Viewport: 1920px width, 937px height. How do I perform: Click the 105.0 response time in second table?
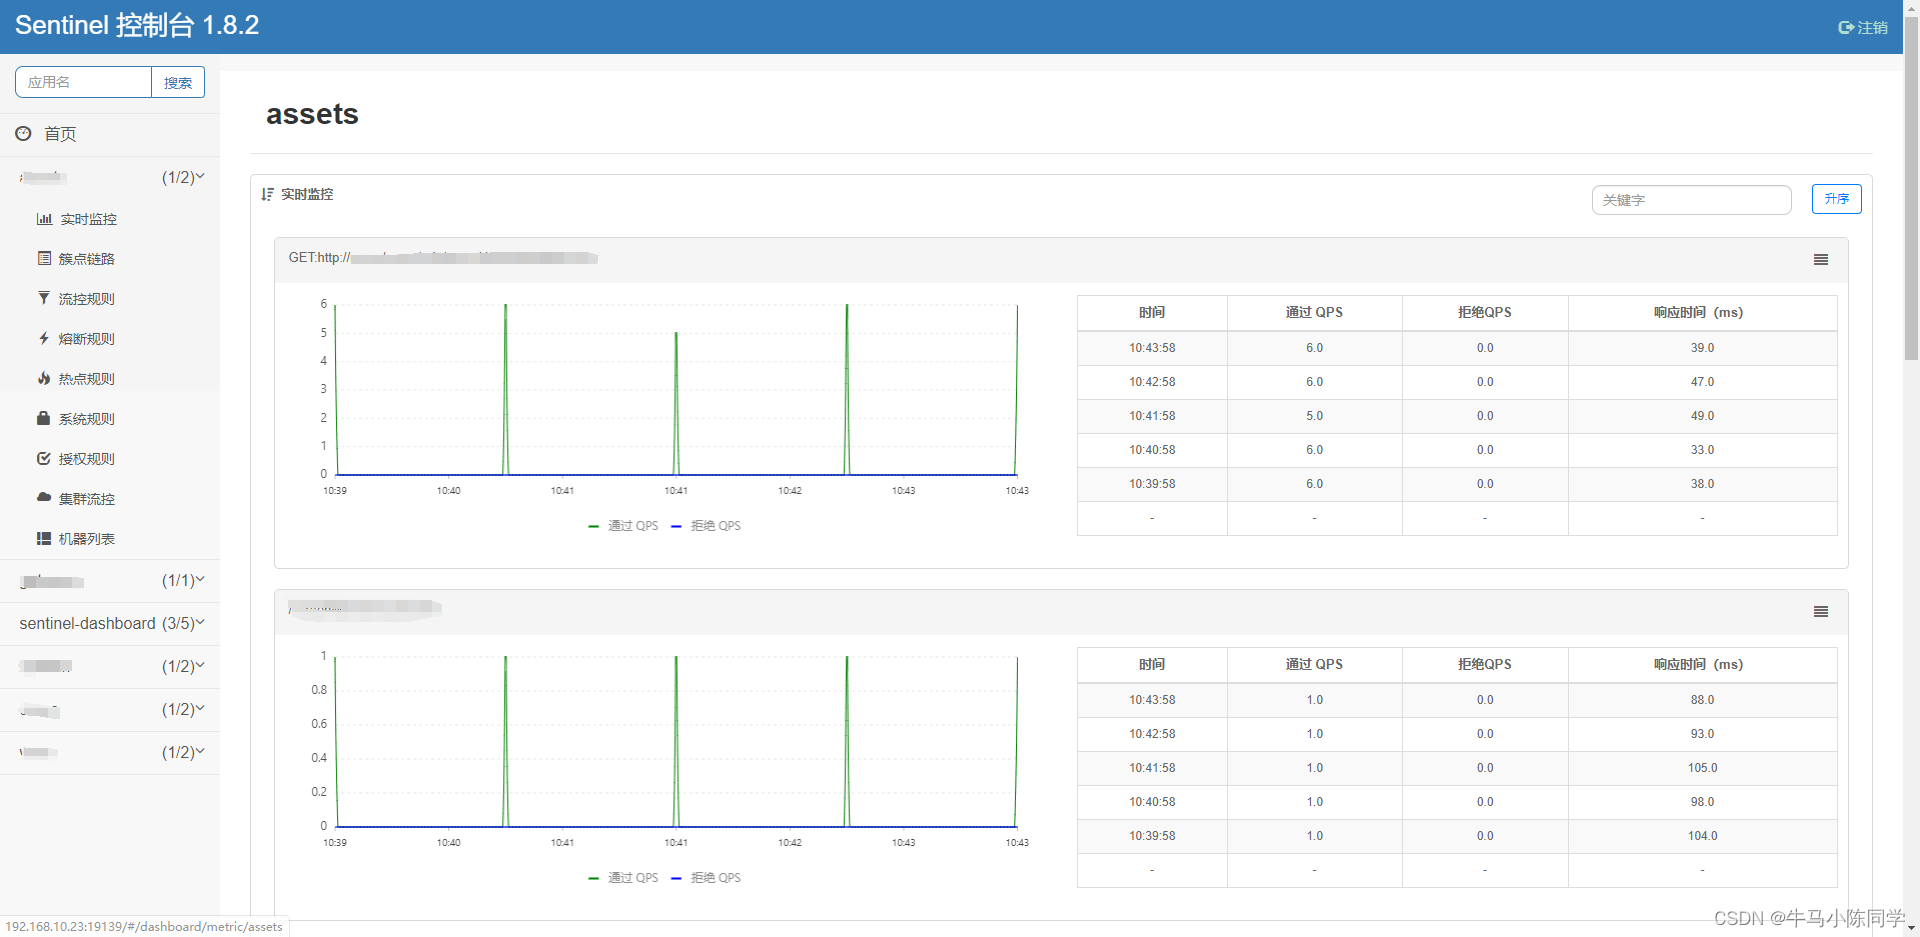pyautogui.click(x=1702, y=768)
